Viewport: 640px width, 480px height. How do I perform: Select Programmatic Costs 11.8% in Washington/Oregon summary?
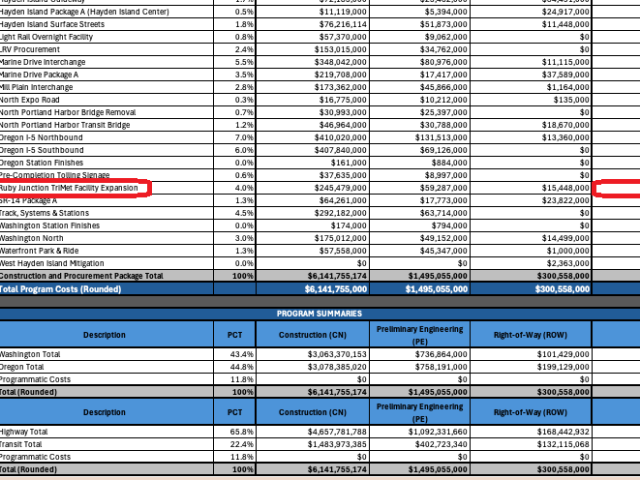pyautogui.click(x=242, y=379)
